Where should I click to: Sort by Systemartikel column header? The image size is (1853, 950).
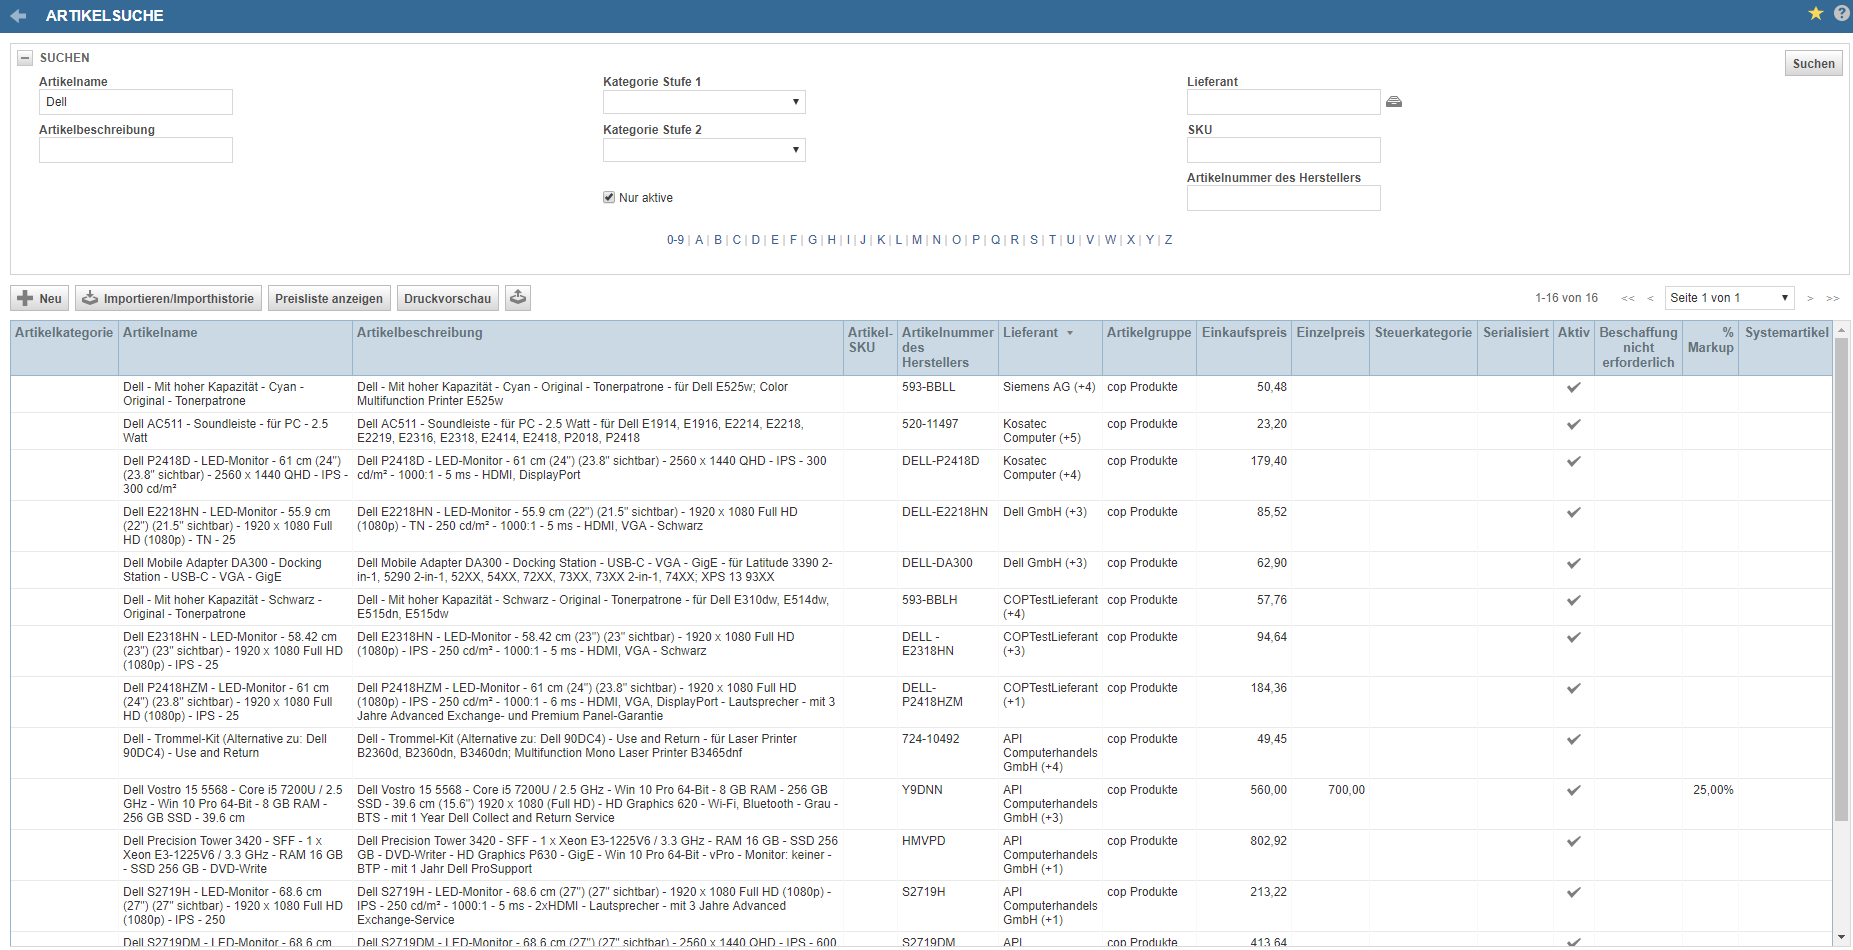(x=1786, y=333)
